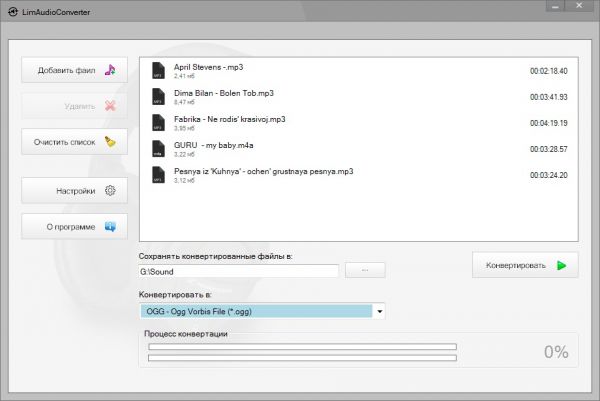Click the lower conversion progress bar

(302, 358)
